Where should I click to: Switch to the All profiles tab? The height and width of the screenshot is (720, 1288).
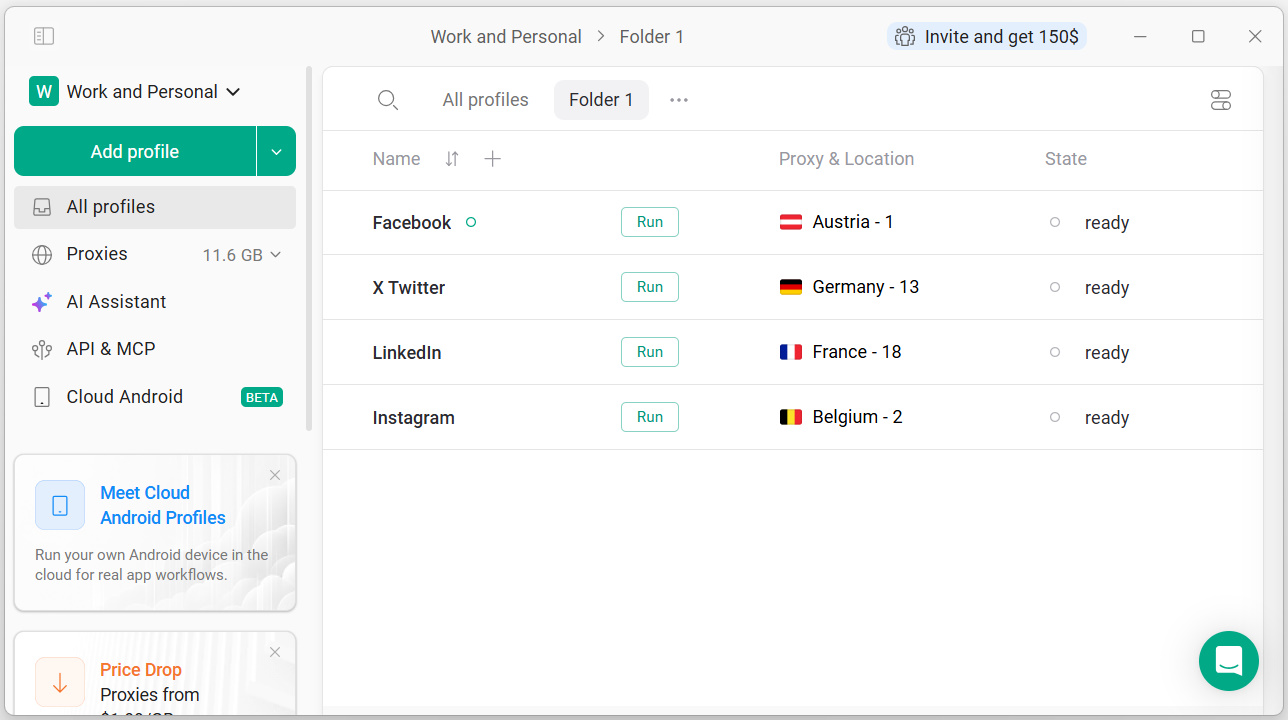tap(485, 100)
